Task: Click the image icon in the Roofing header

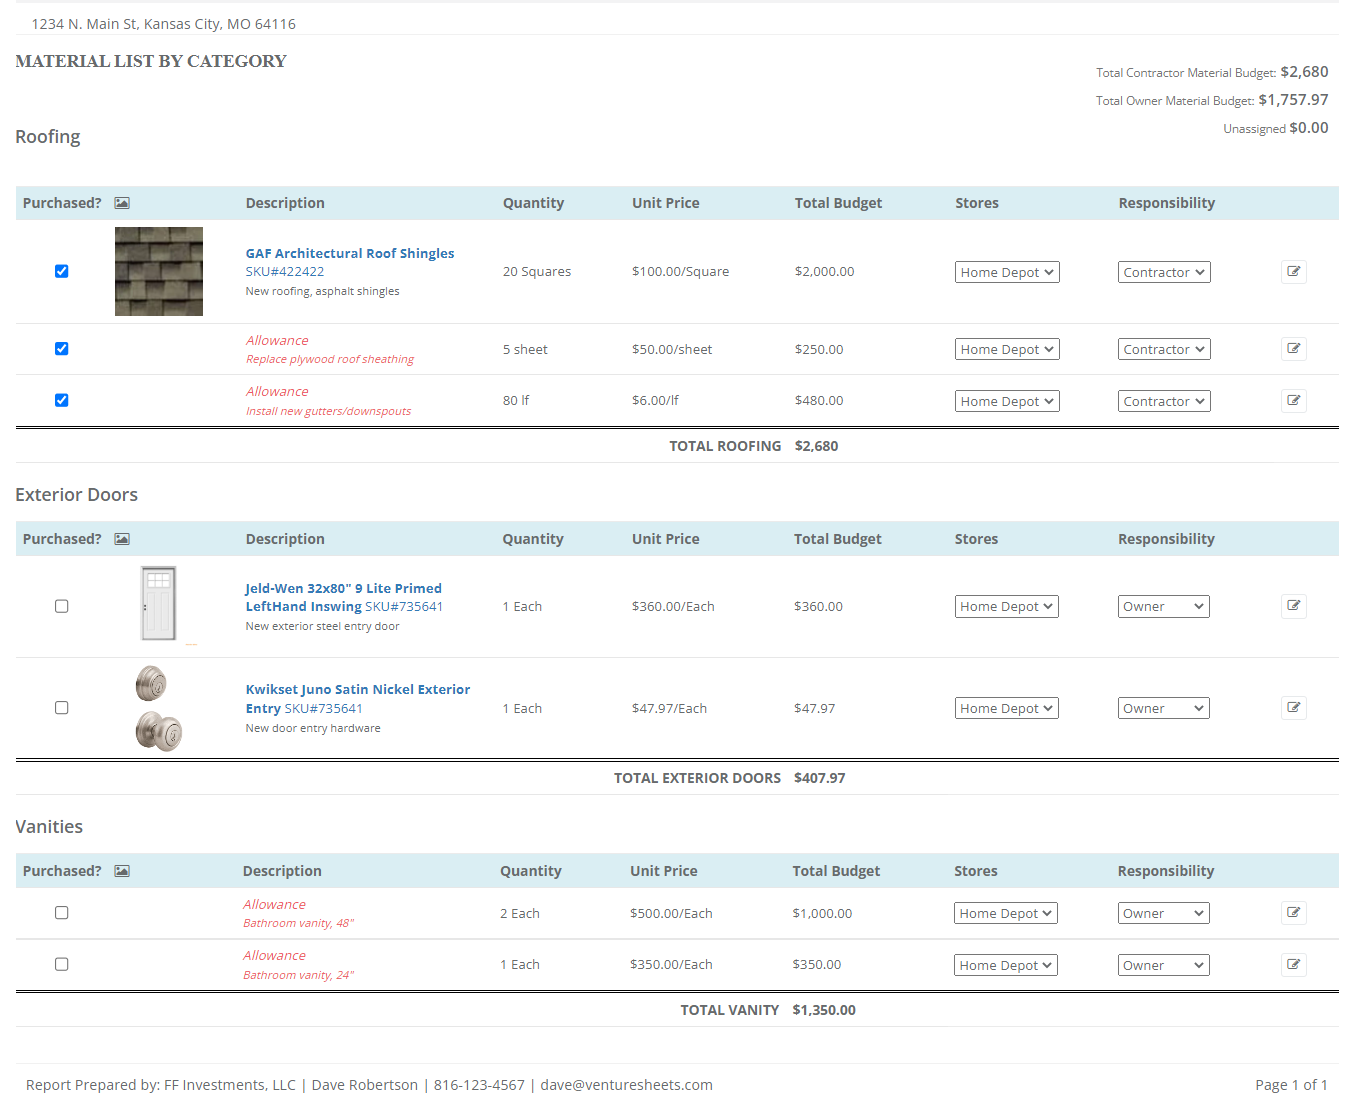Action: (121, 202)
